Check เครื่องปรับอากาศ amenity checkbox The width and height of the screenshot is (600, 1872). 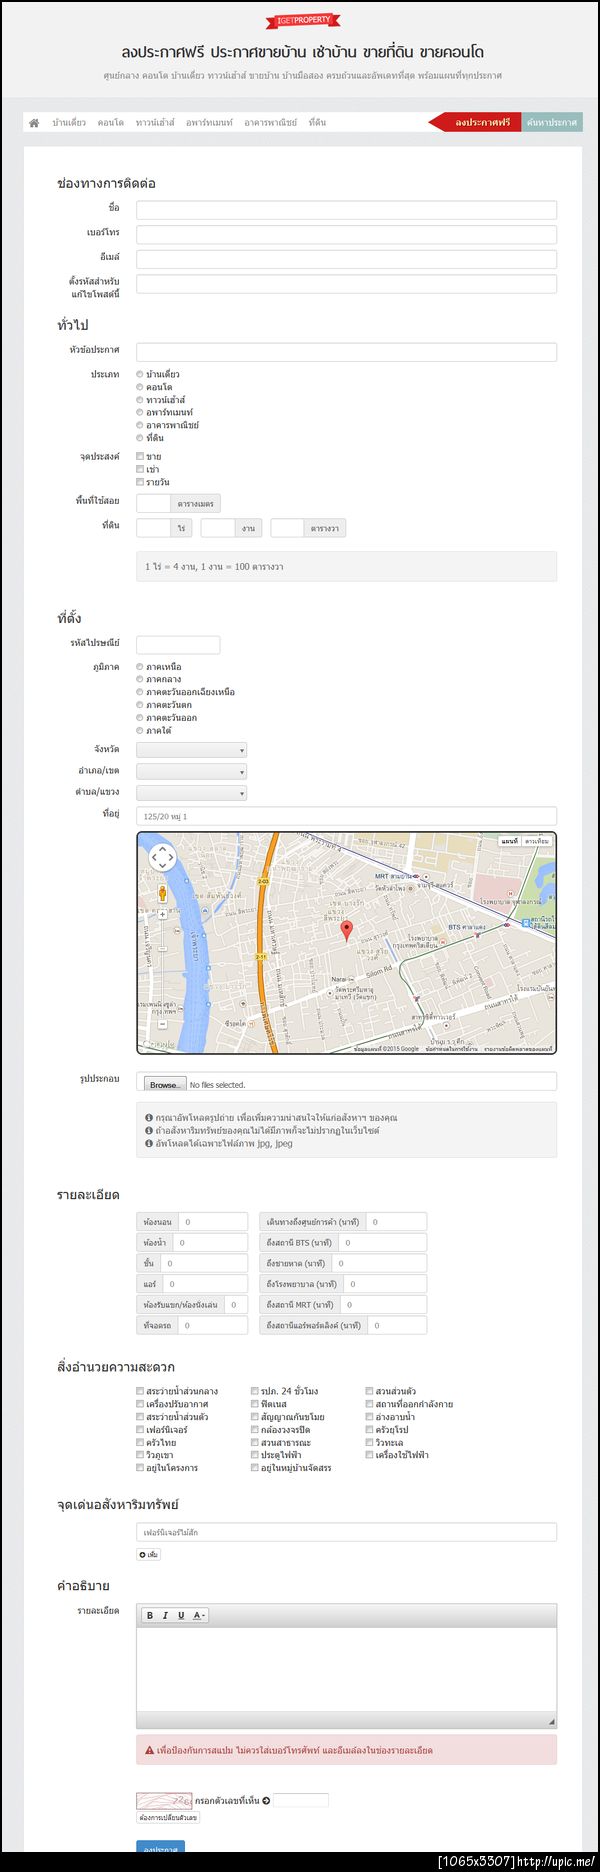point(140,1404)
